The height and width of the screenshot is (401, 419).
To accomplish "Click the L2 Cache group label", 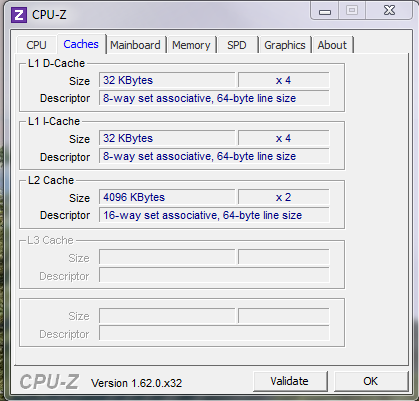I will [51, 180].
